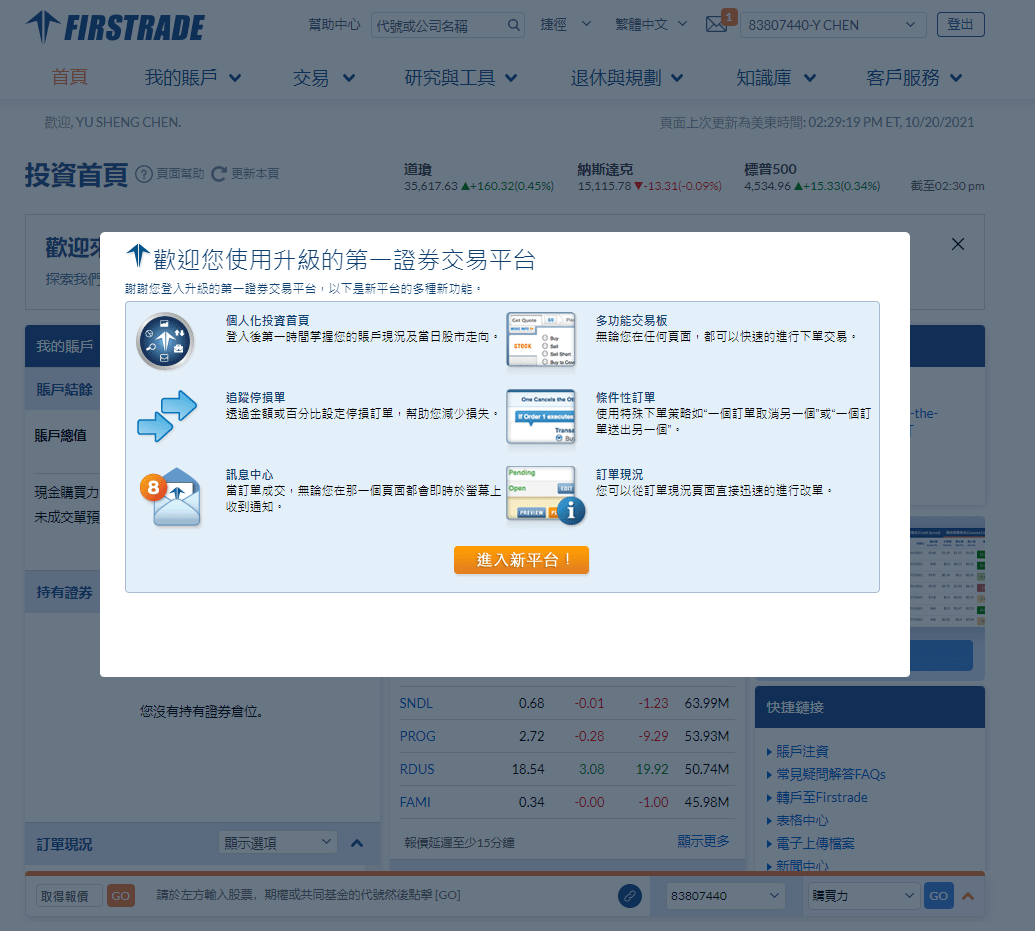Open the 我的賬戶 menu
The image size is (1035, 931).
point(193,78)
